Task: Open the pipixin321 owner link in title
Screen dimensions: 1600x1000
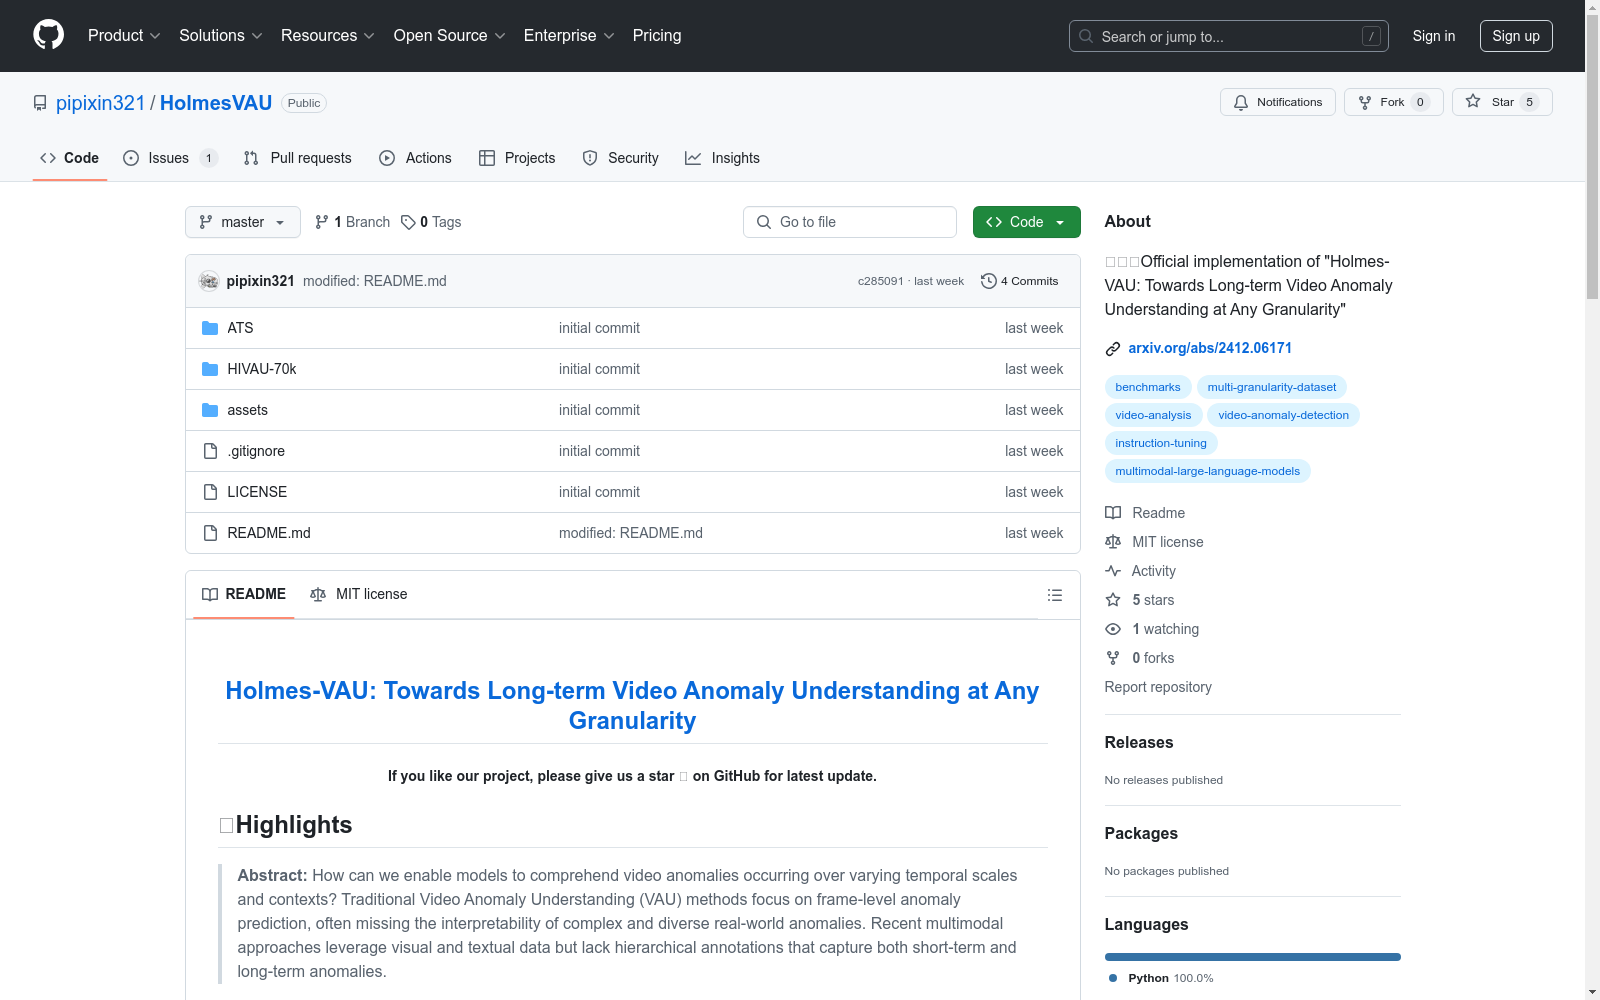Action: tap(100, 103)
